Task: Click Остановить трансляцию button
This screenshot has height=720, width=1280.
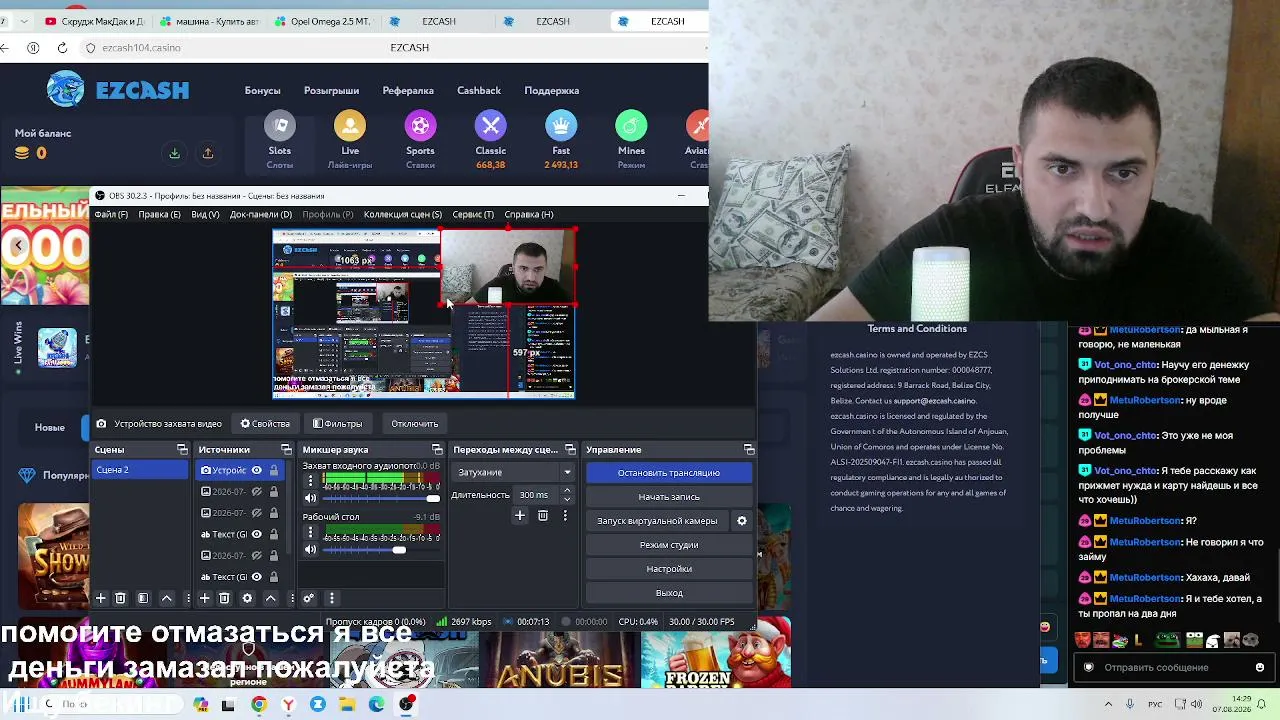Action: point(669,473)
